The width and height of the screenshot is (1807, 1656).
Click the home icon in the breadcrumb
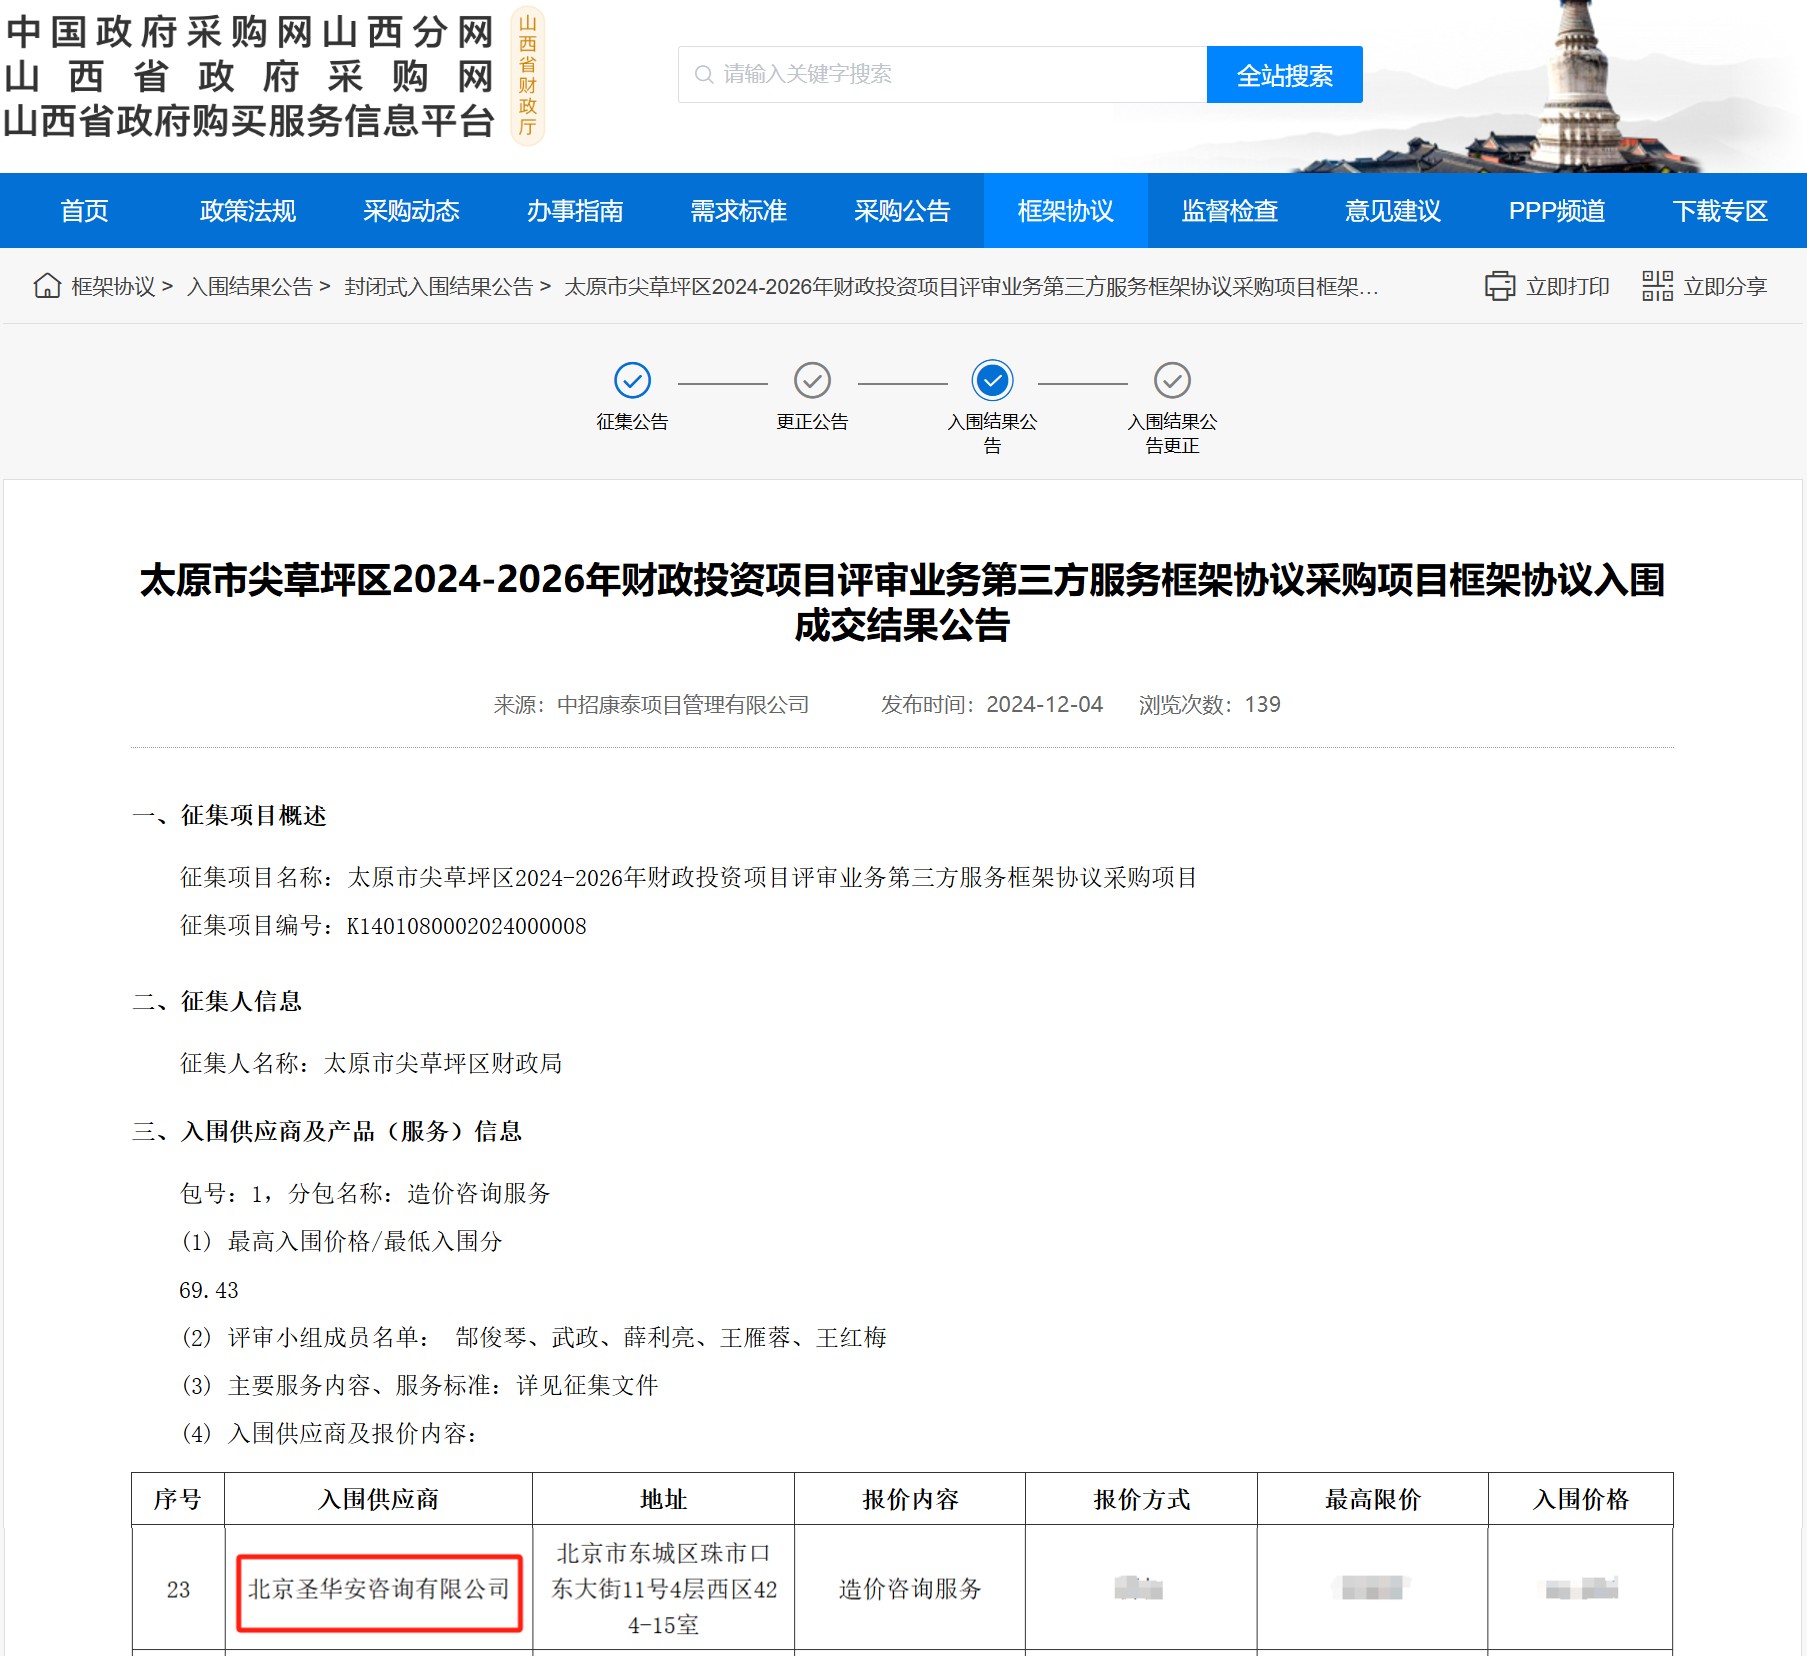pyautogui.click(x=47, y=286)
